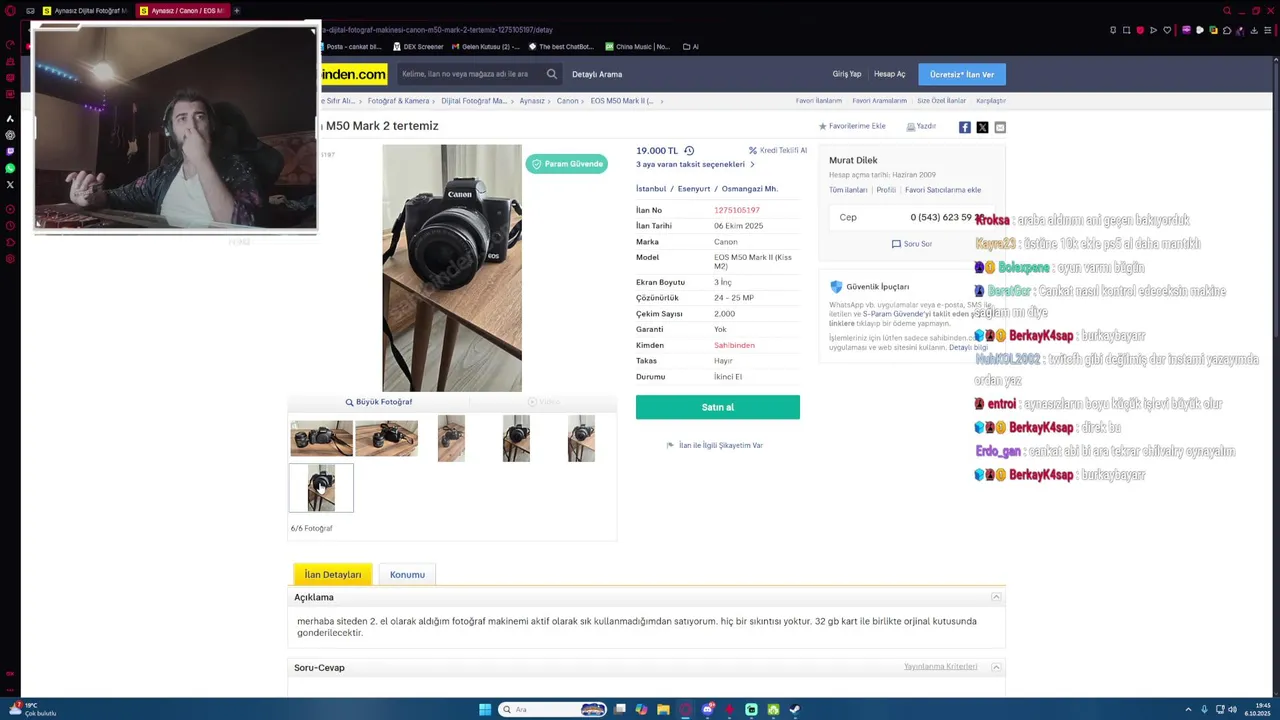Image resolution: width=1280 pixels, height=720 pixels.
Task: Open Tüm ilanları seller link
Action: click(x=848, y=190)
